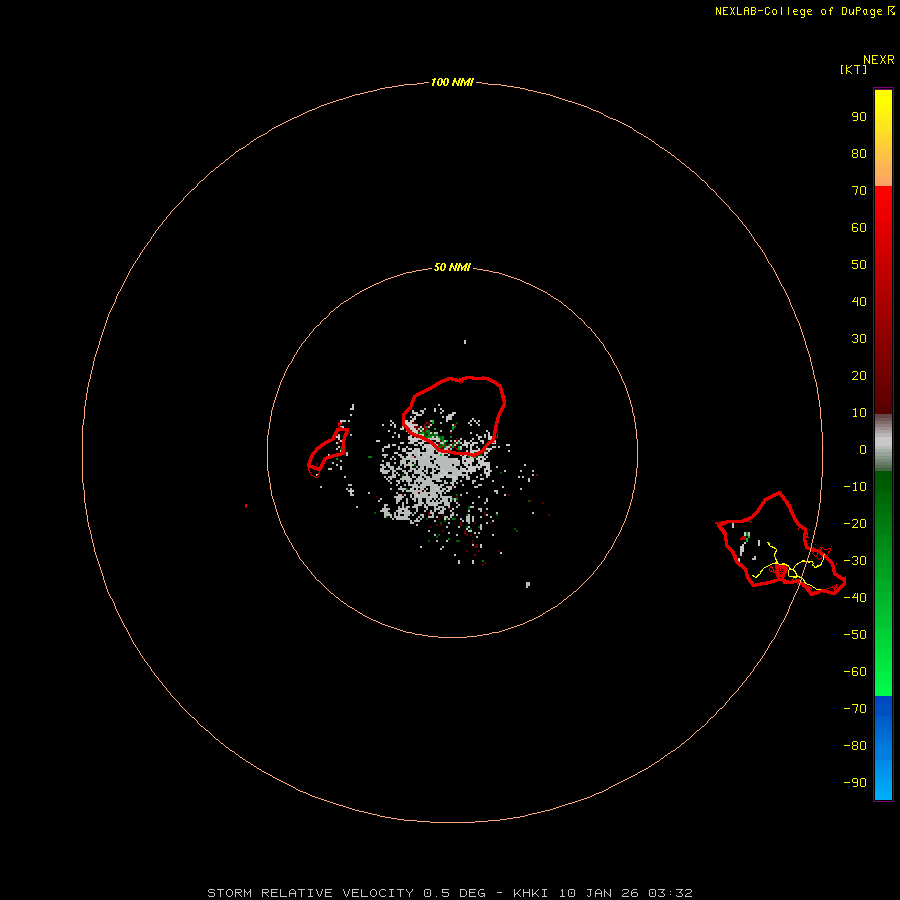This screenshot has width=900, height=900.
Task: Click the 80 value on velocity scale
Action: pyautogui.click(x=859, y=153)
